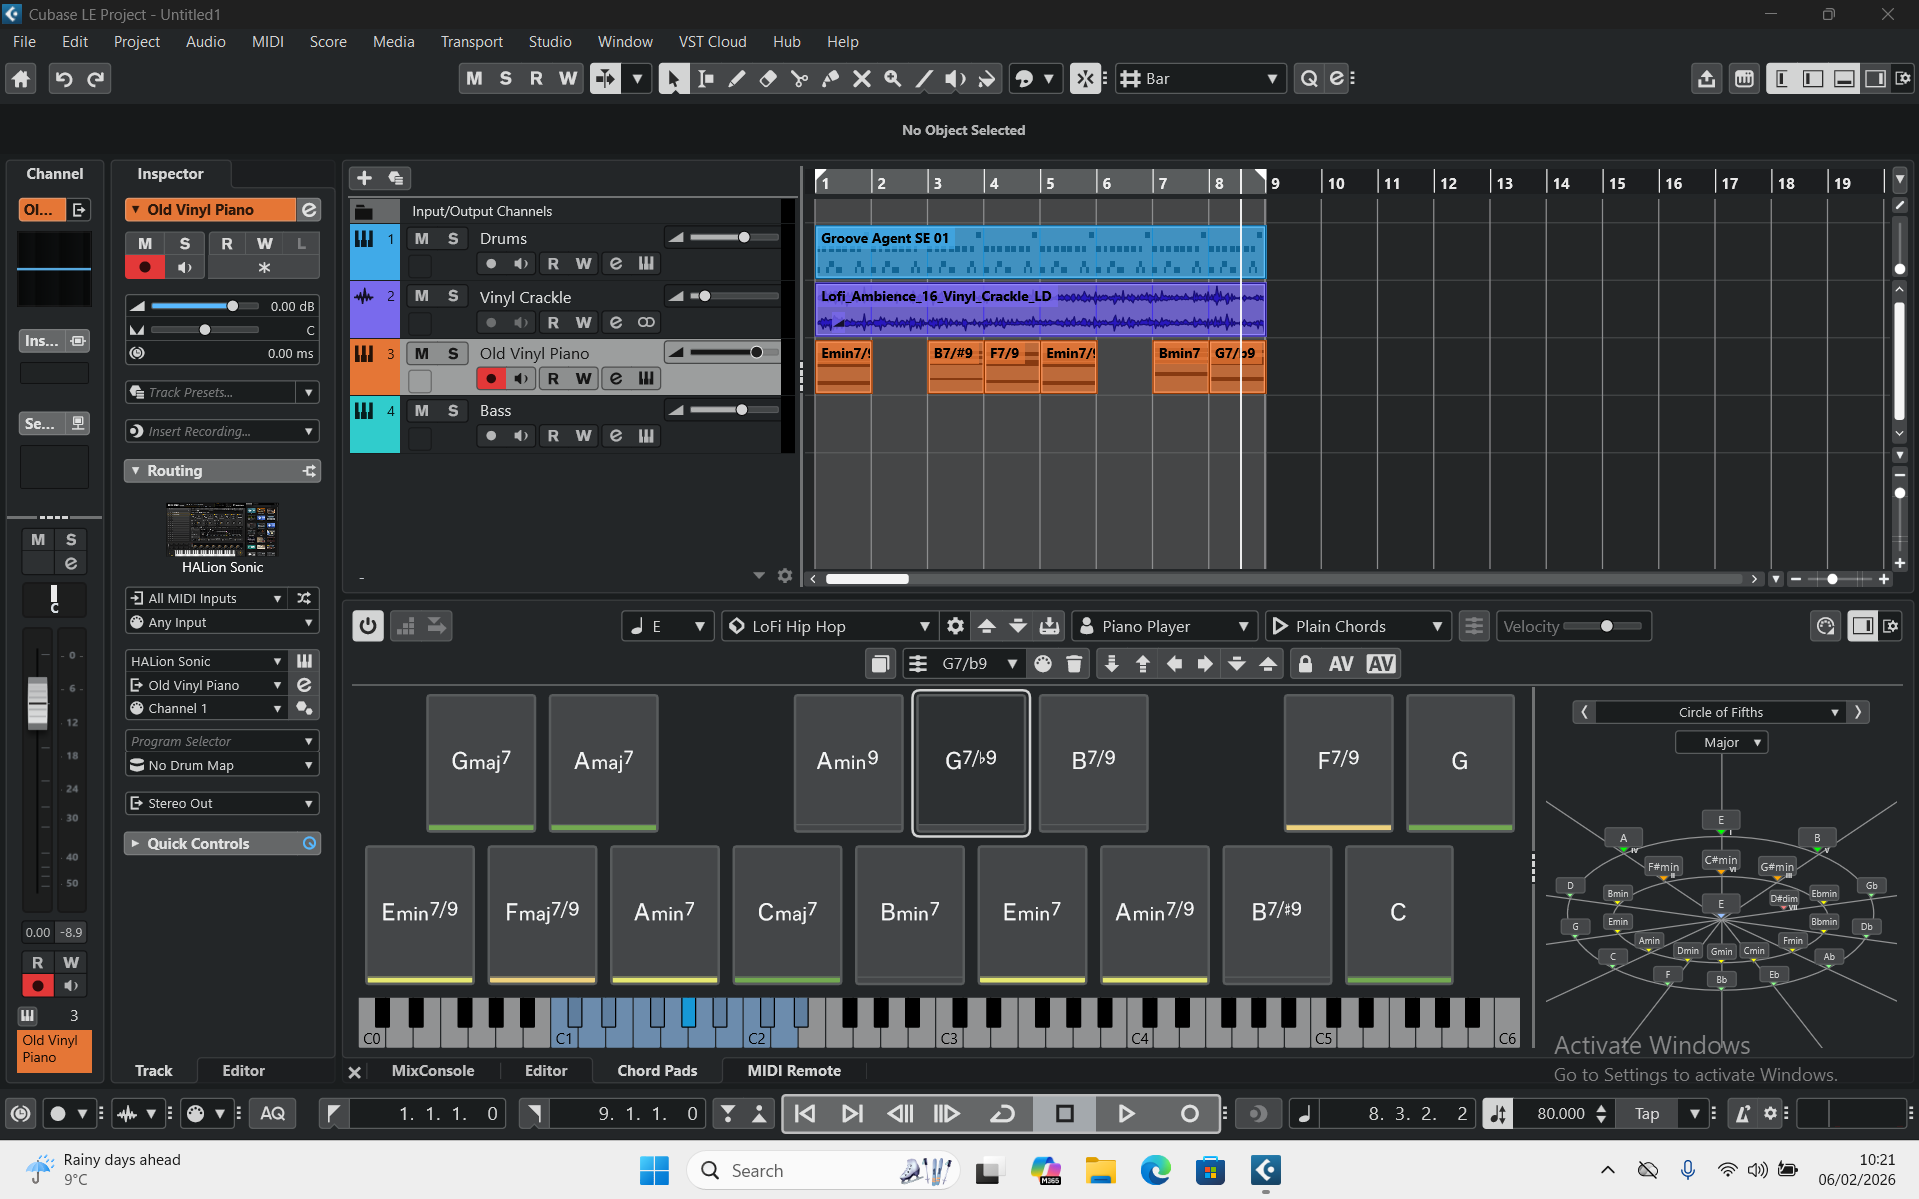Select the Scissors split tool
The image size is (1919, 1199).
coord(799,79)
